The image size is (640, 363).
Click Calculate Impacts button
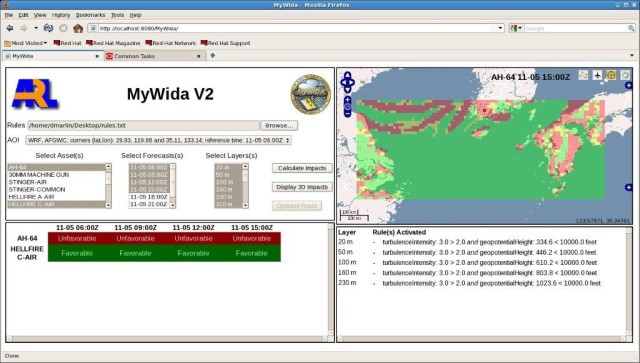[x=302, y=168]
